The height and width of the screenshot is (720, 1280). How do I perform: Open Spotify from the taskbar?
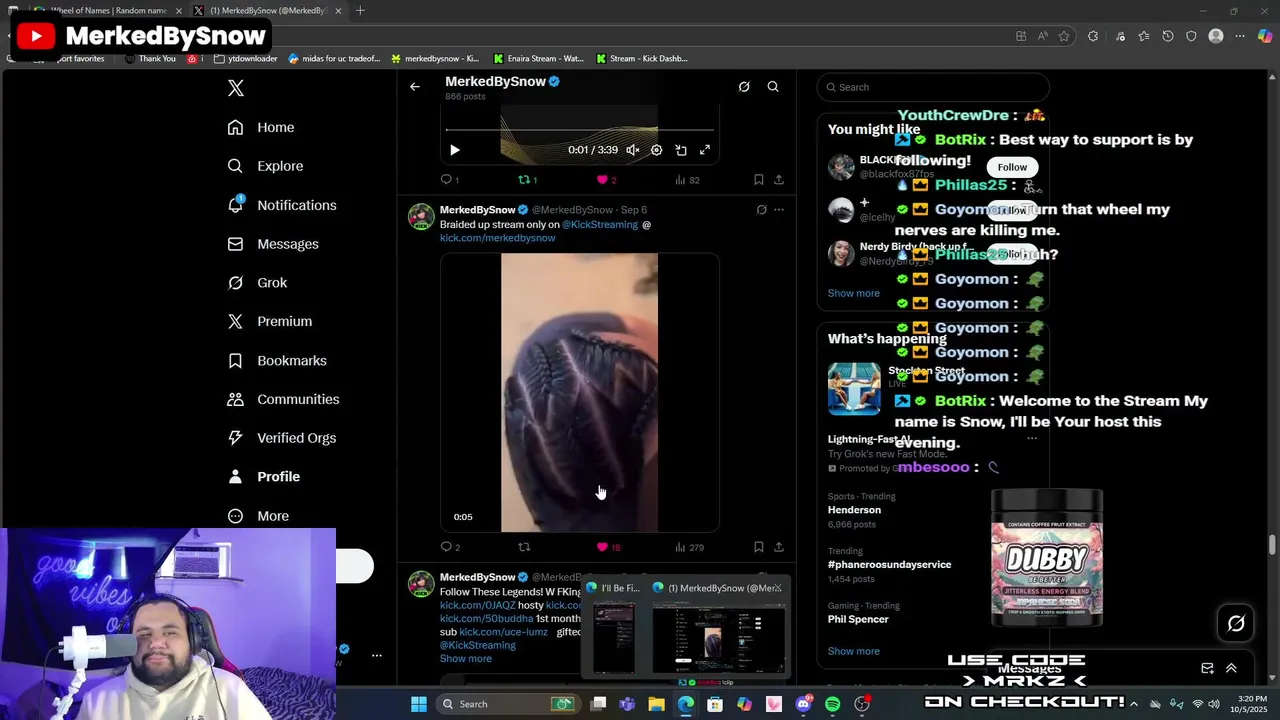[833, 704]
